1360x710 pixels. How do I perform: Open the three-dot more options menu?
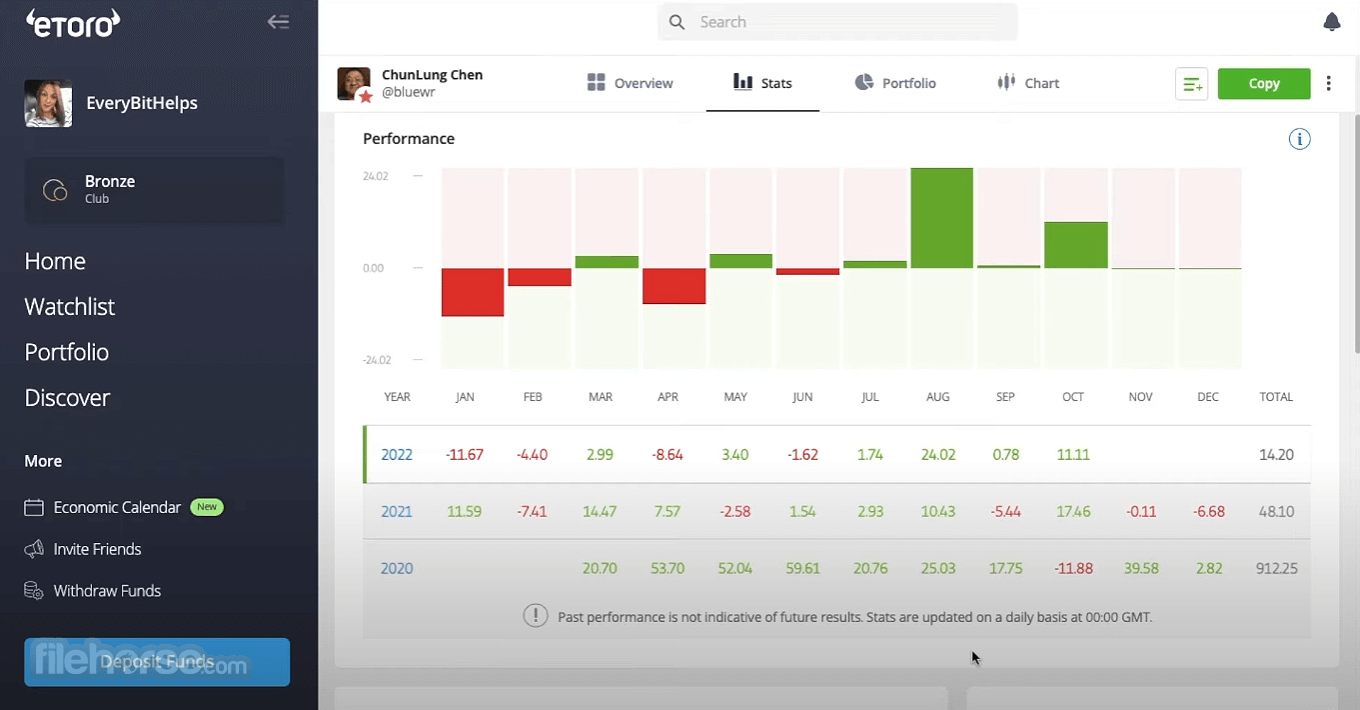(x=1328, y=84)
